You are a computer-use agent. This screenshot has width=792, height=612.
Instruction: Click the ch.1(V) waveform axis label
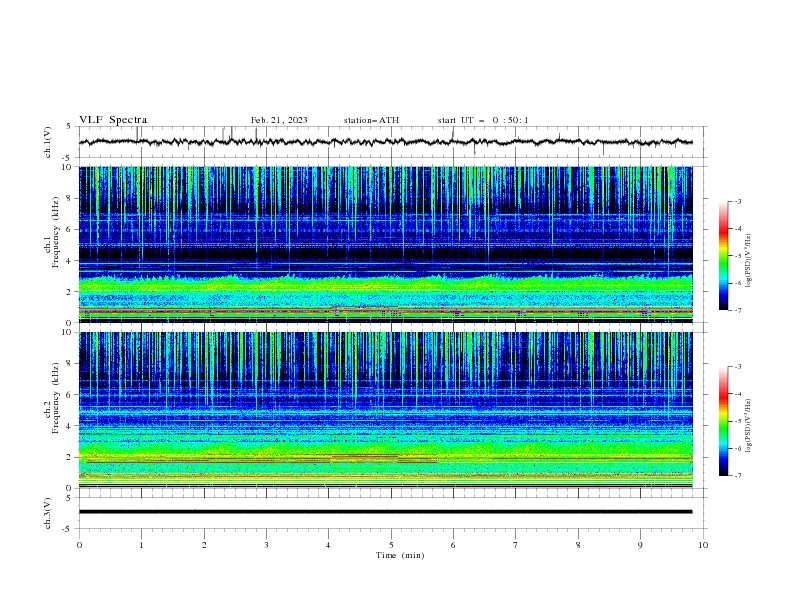pos(48,142)
